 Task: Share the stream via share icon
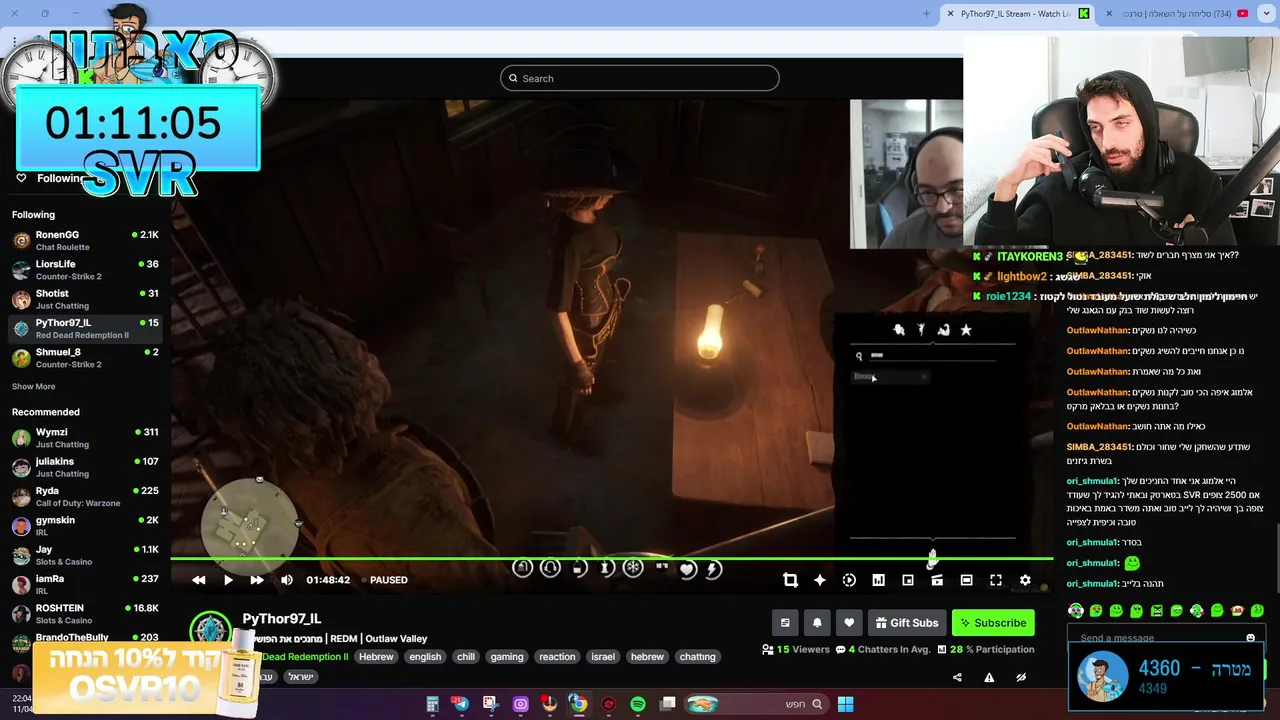point(957,677)
